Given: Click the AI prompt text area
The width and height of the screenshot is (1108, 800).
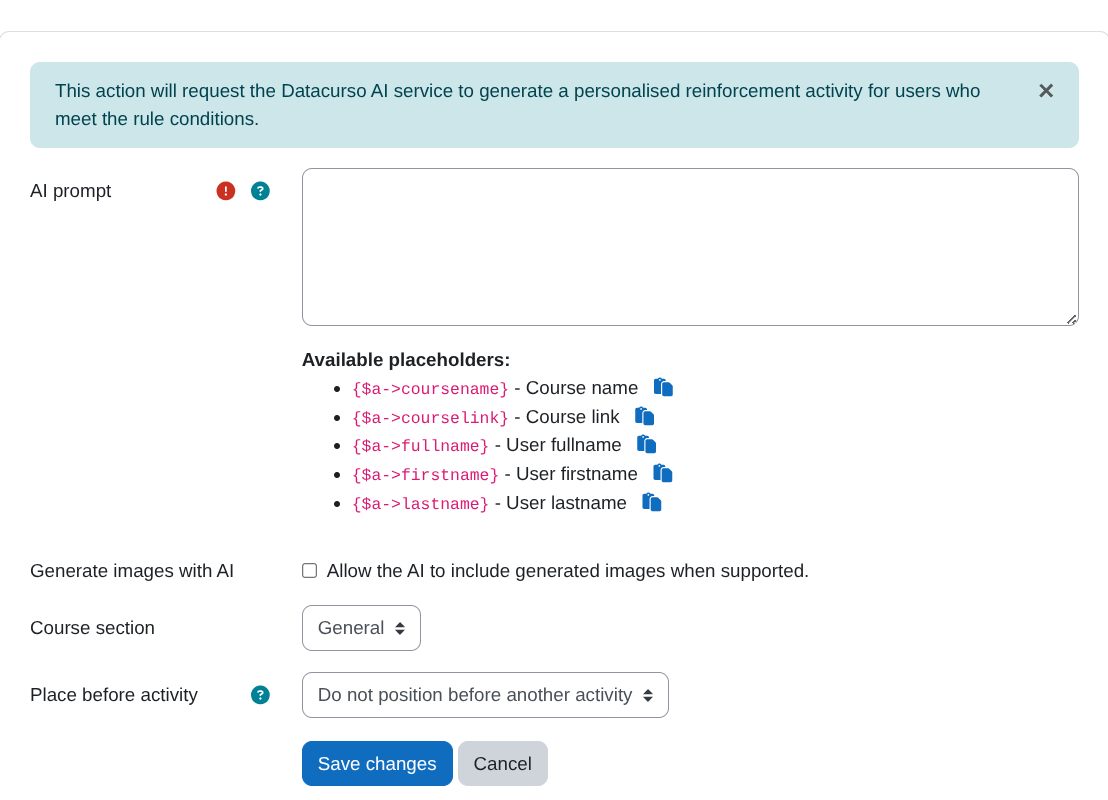Looking at the screenshot, I should tap(690, 246).
